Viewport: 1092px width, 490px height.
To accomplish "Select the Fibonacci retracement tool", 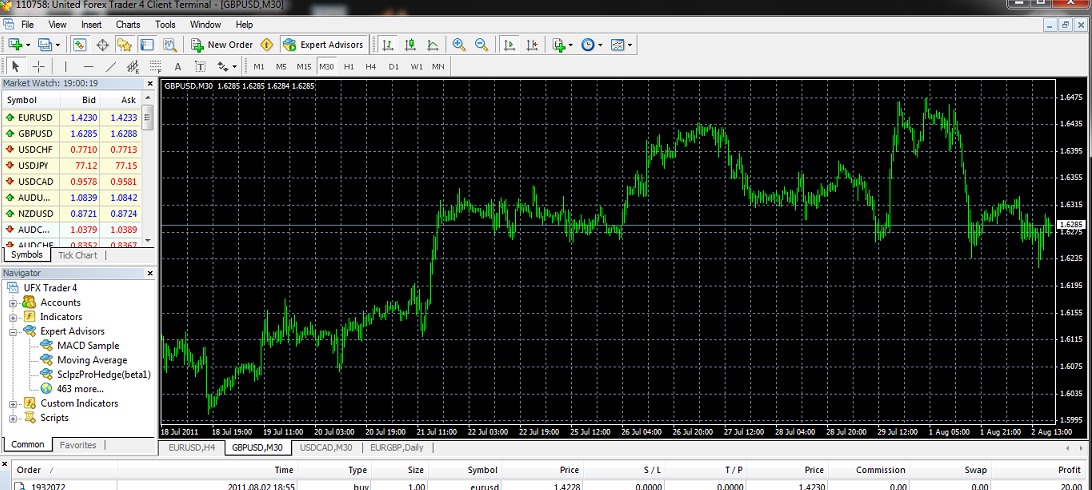I will pos(155,66).
